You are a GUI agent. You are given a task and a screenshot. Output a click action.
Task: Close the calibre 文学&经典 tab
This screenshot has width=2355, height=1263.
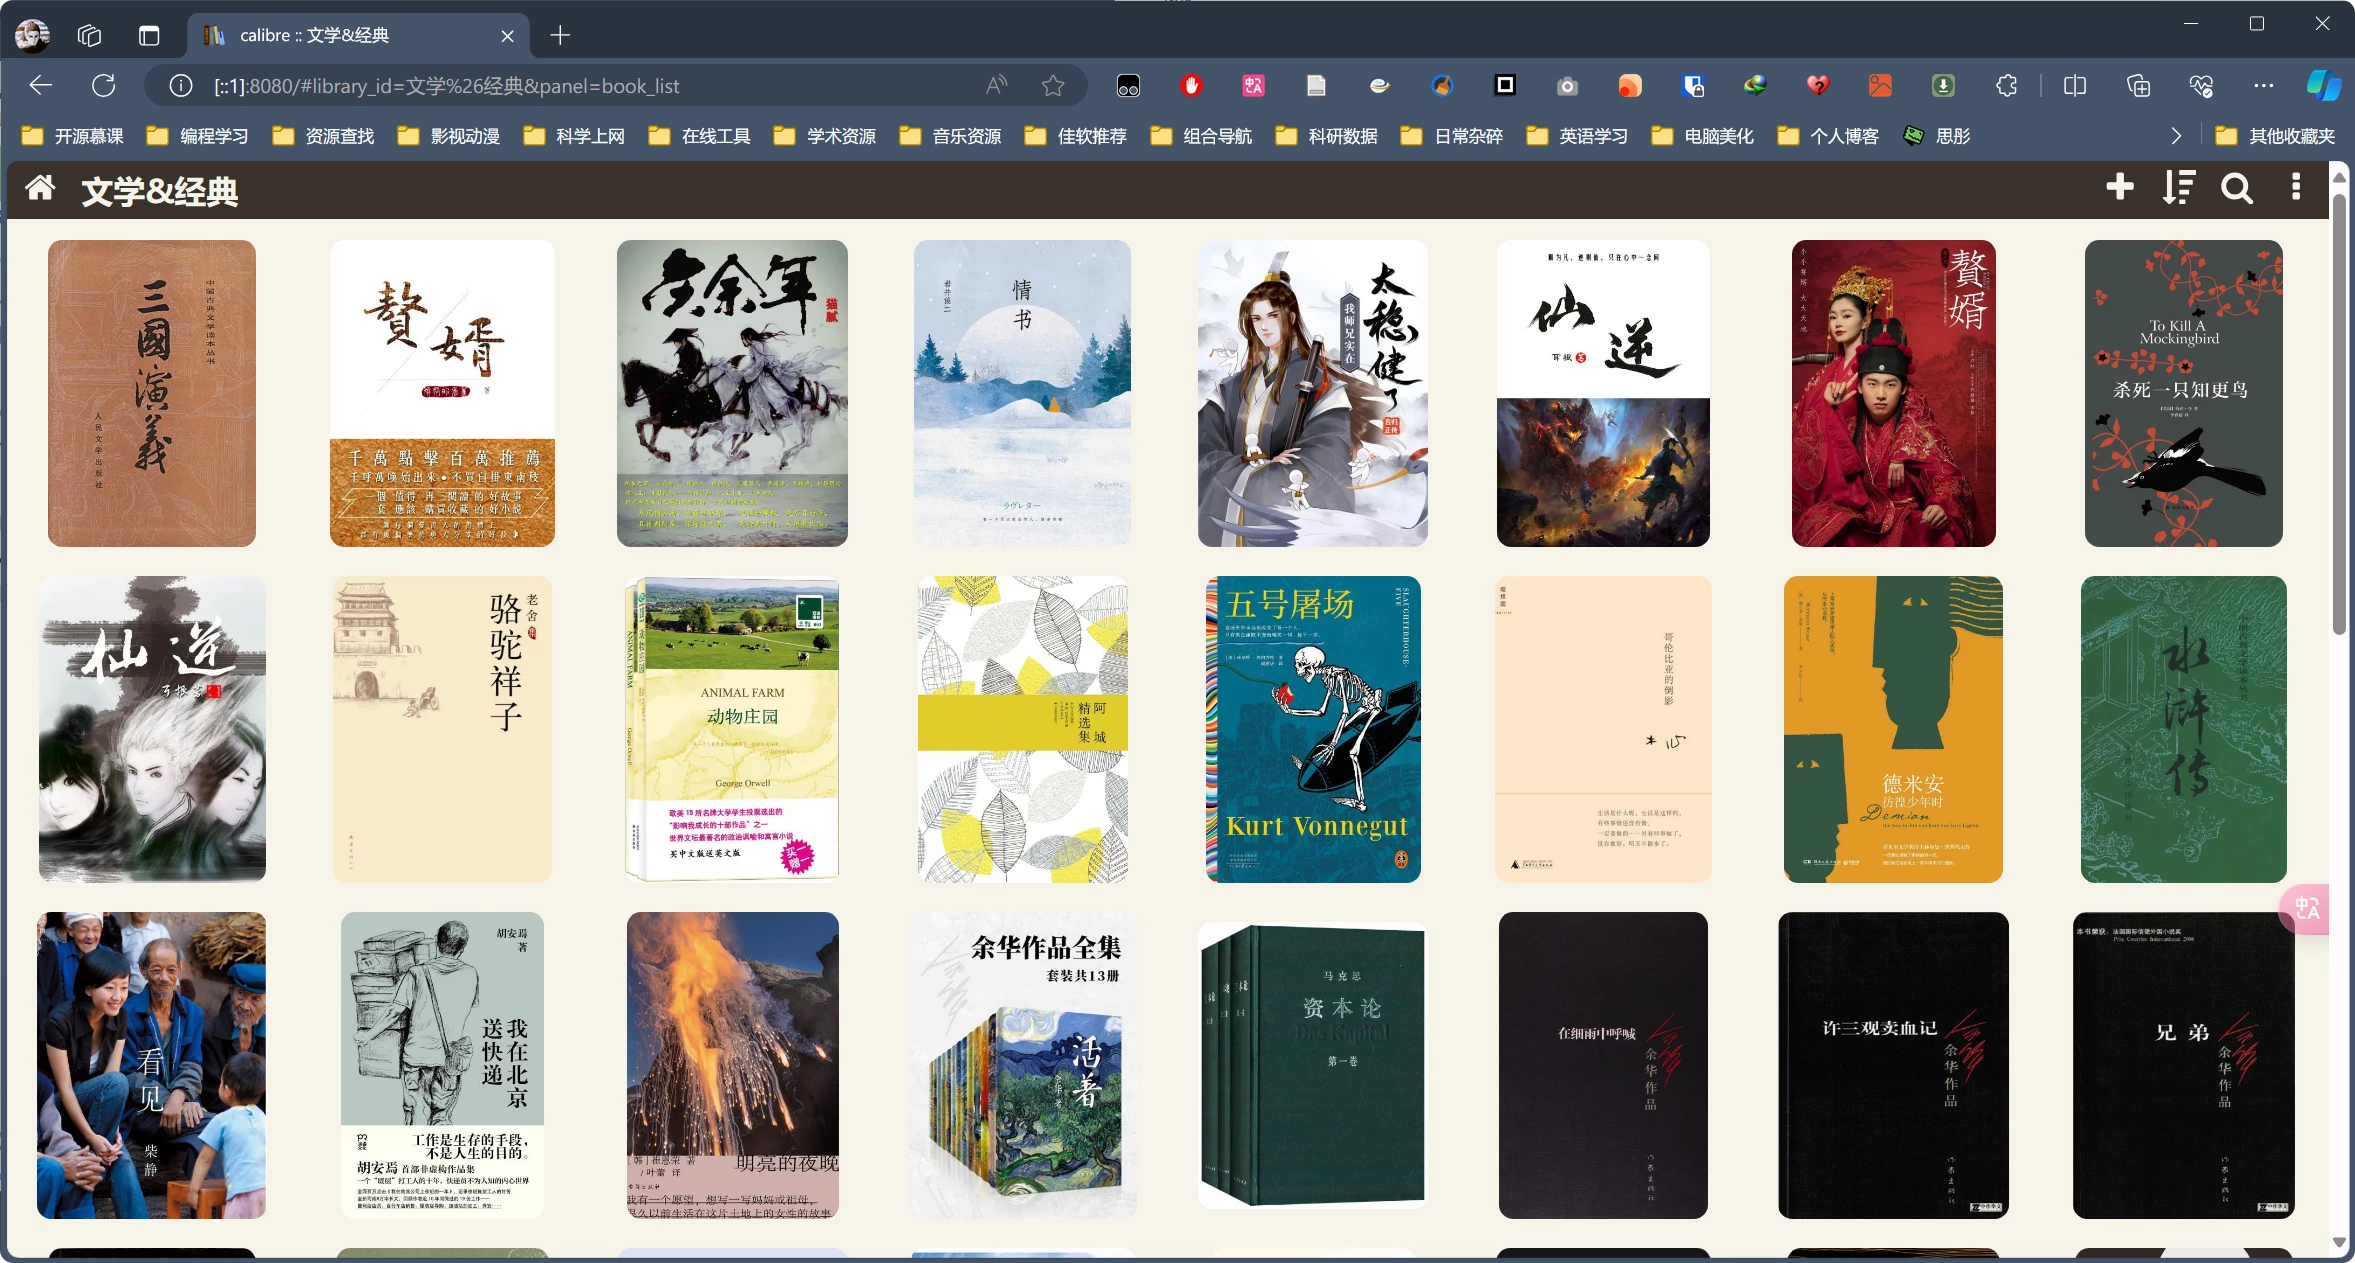(x=507, y=36)
